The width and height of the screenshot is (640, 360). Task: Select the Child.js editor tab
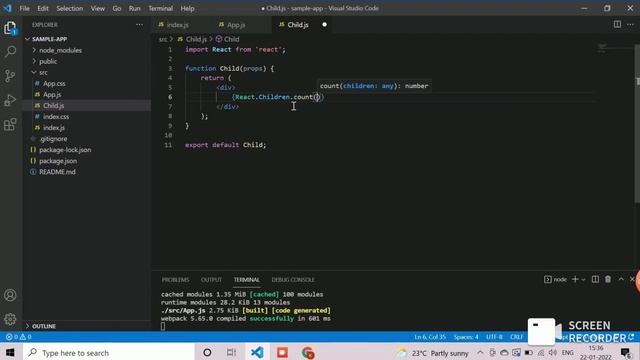[298, 25]
